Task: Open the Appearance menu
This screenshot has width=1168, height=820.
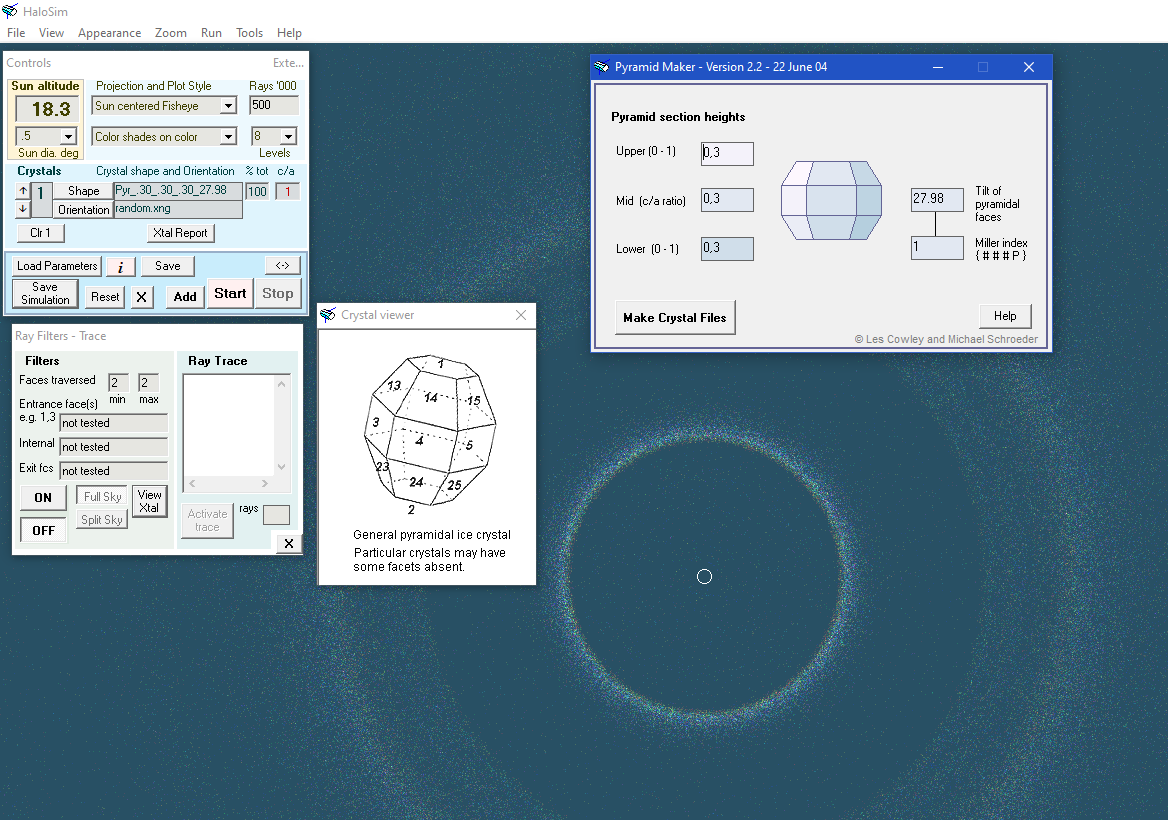Action: 109,33
